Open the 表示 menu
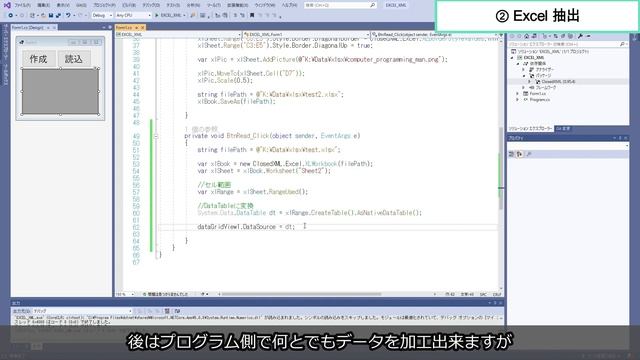Viewport: 640px width, 360px height. [63, 5]
